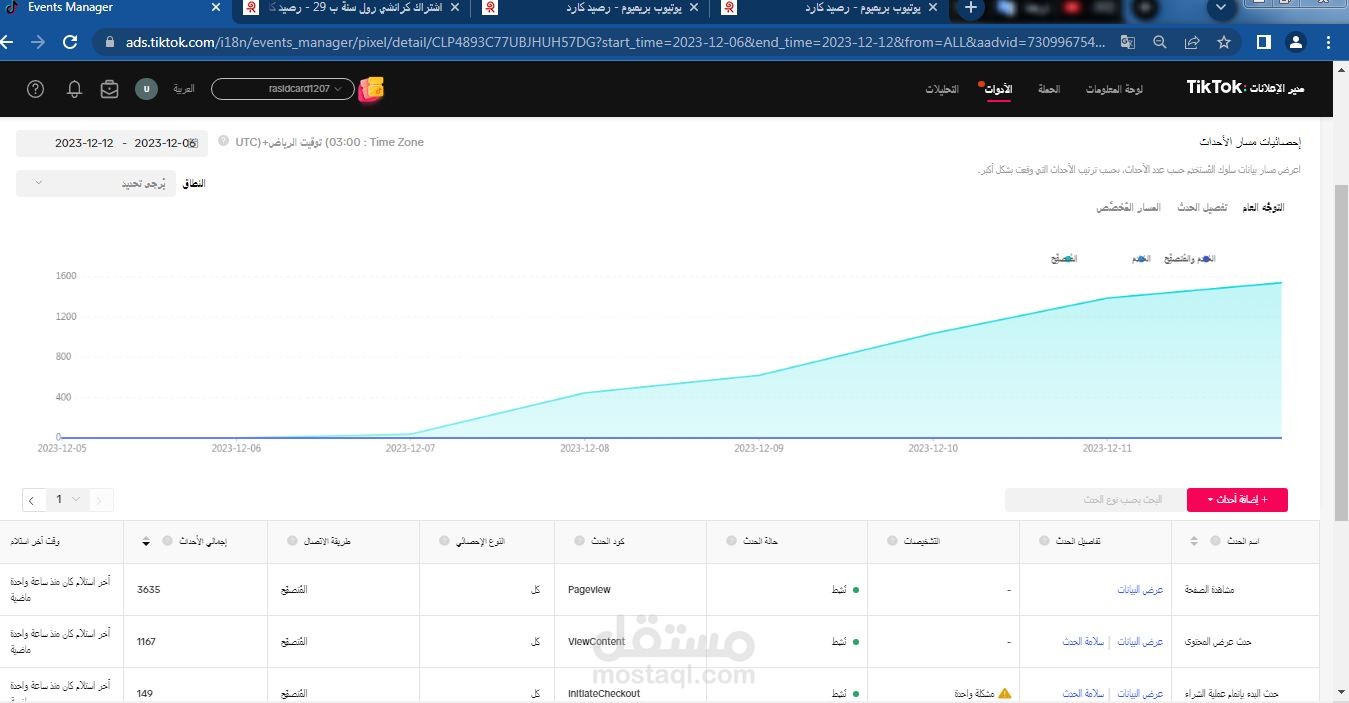1349x703 pixels.
Task: Click info icon on تفاصيل الحدث column
Action: pyautogui.click(x=1046, y=541)
